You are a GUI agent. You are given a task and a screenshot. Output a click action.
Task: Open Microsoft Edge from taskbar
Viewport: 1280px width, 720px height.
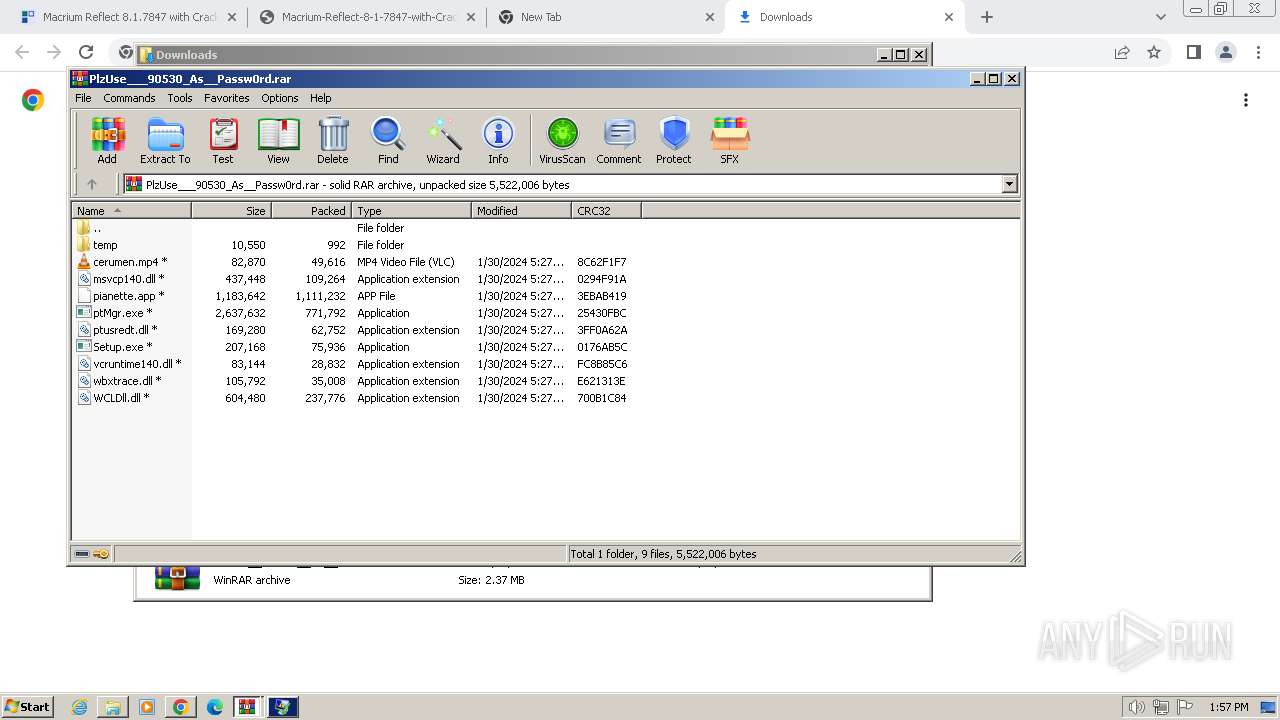tap(215, 707)
